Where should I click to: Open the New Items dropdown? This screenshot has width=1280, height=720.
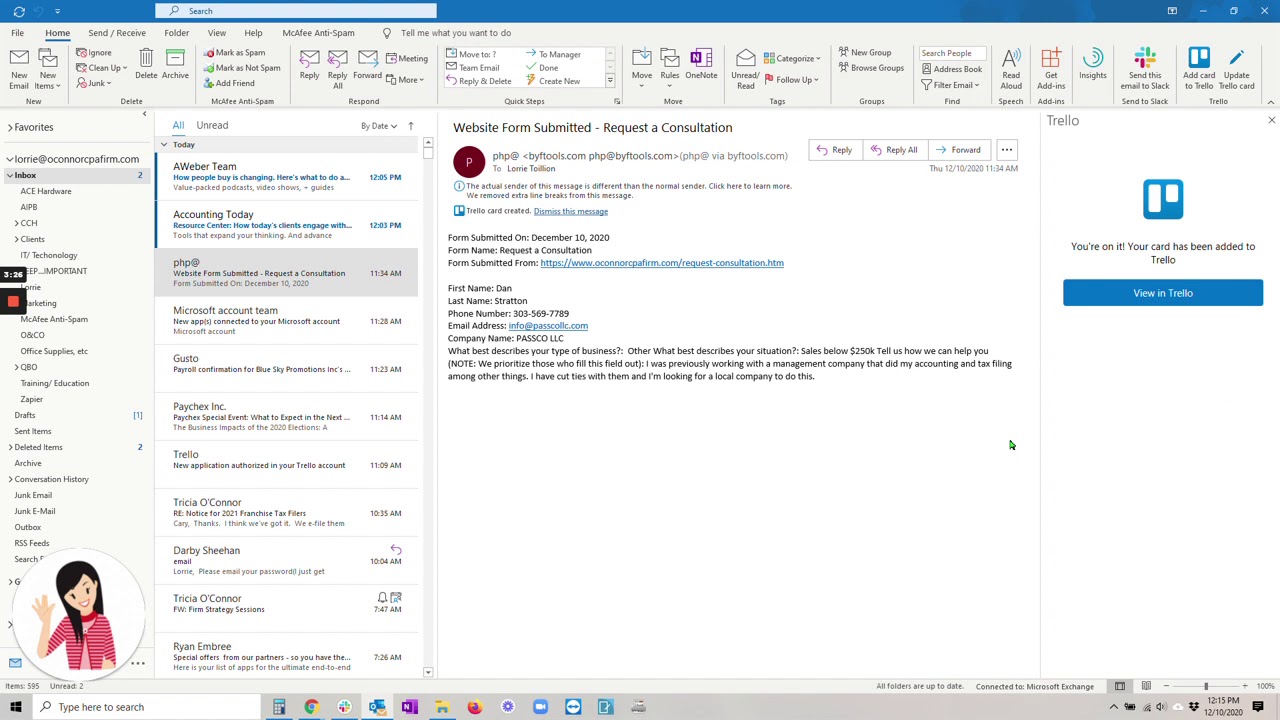pyautogui.click(x=47, y=69)
